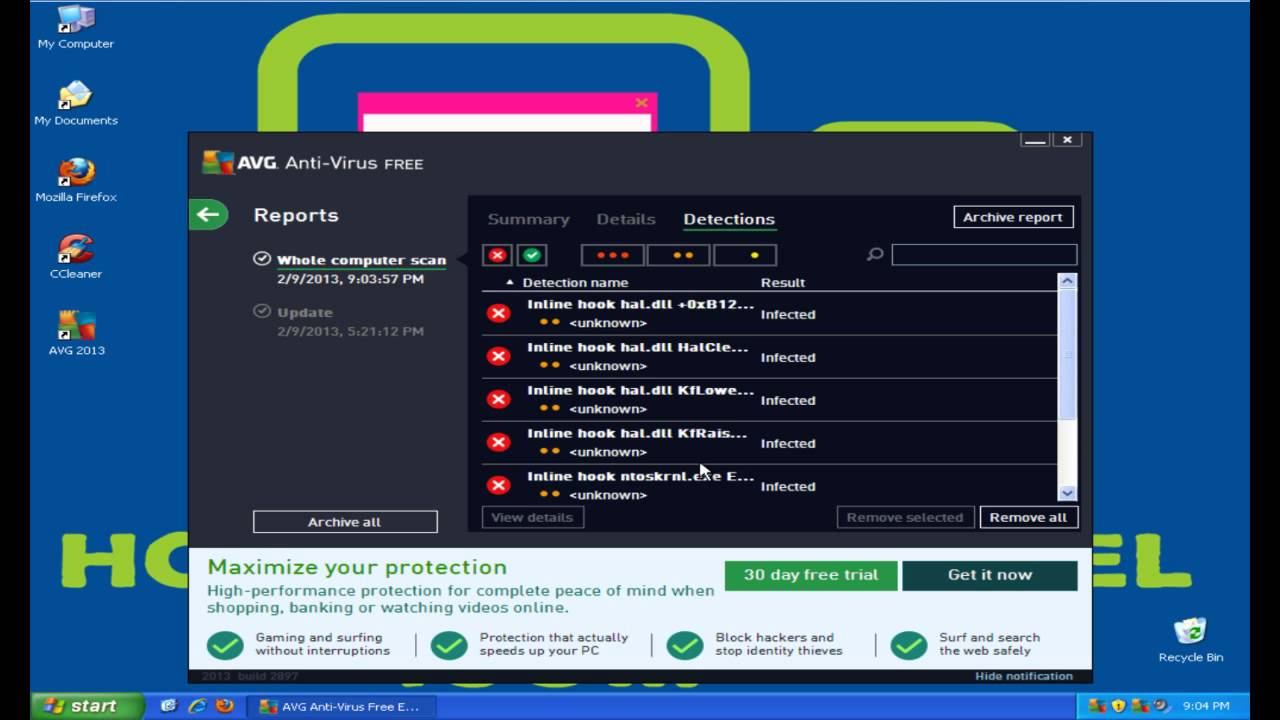Open My Computer desktop icon
The width and height of the screenshot is (1280, 720).
click(76, 26)
